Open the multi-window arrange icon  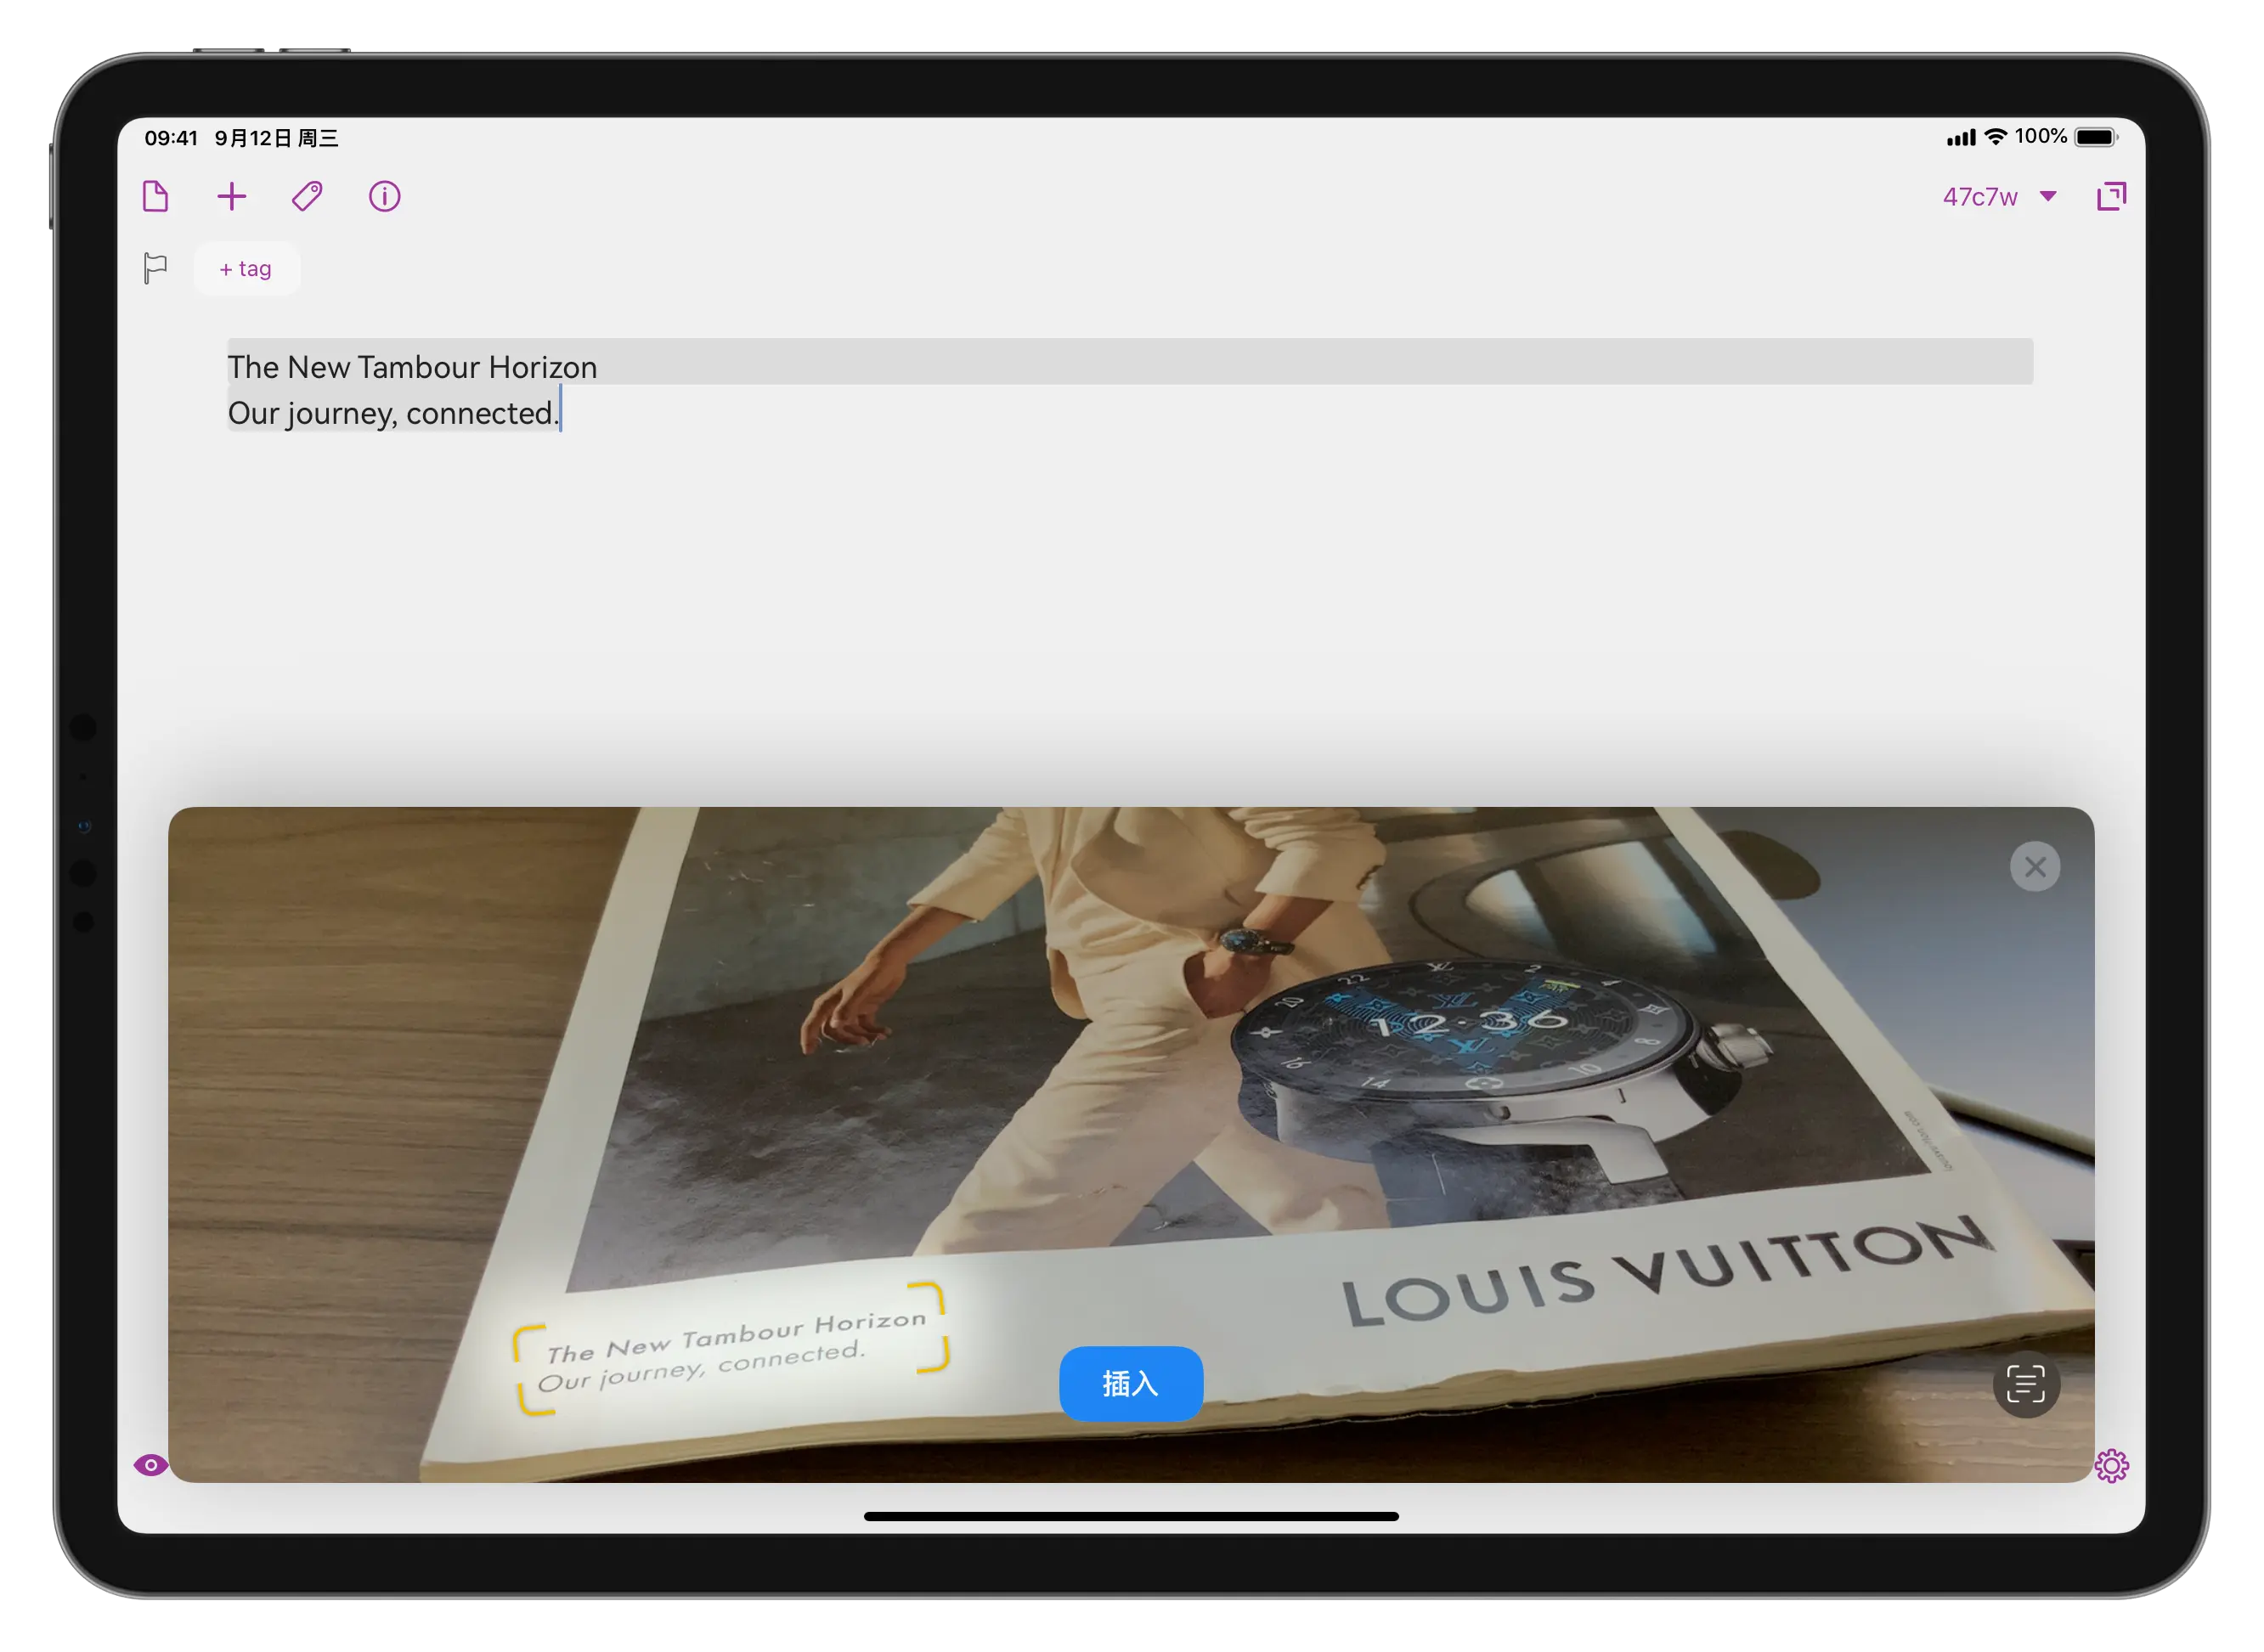tap(2110, 196)
